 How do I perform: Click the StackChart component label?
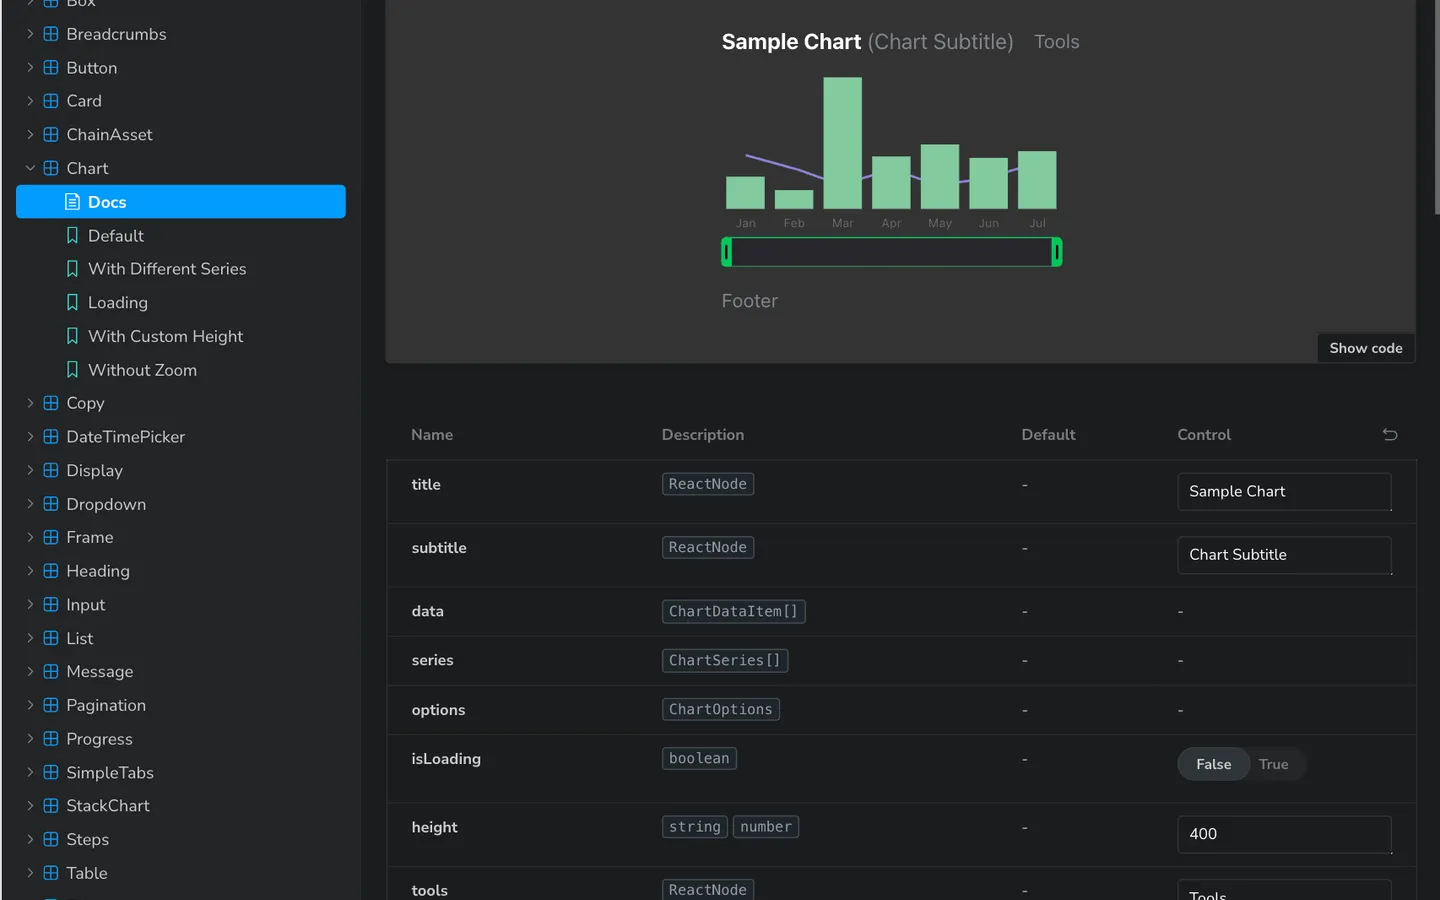(x=108, y=806)
